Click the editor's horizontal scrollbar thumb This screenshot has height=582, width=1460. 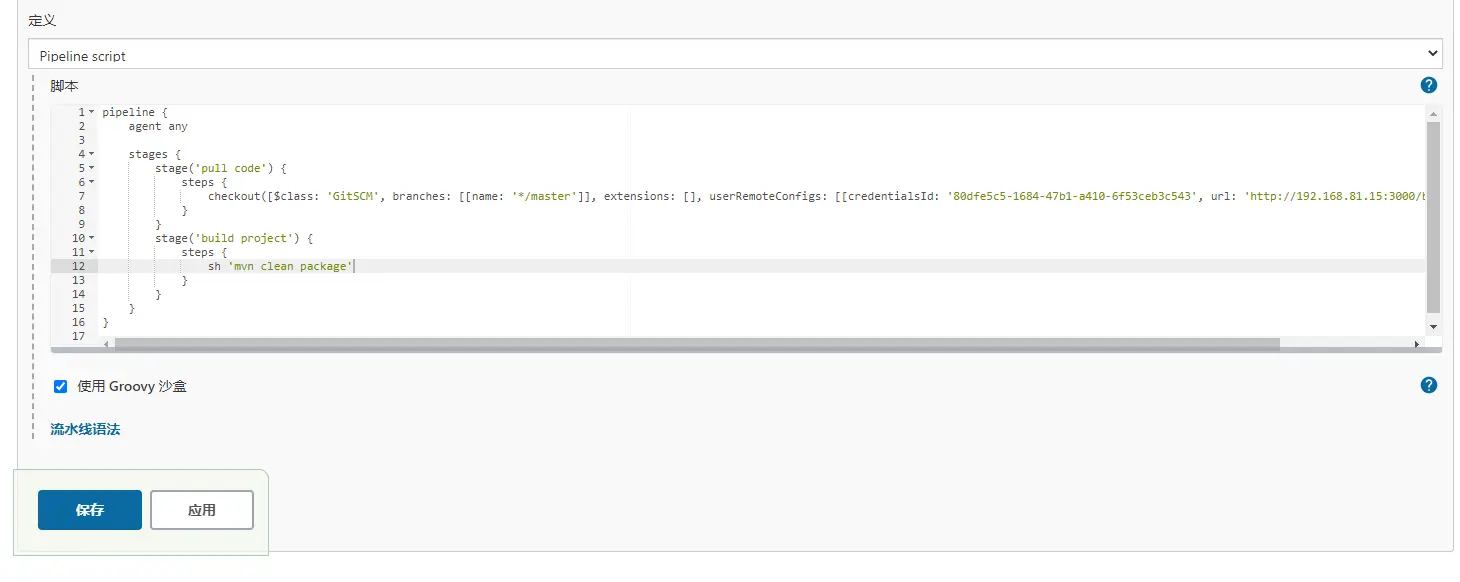pyautogui.click(x=697, y=344)
